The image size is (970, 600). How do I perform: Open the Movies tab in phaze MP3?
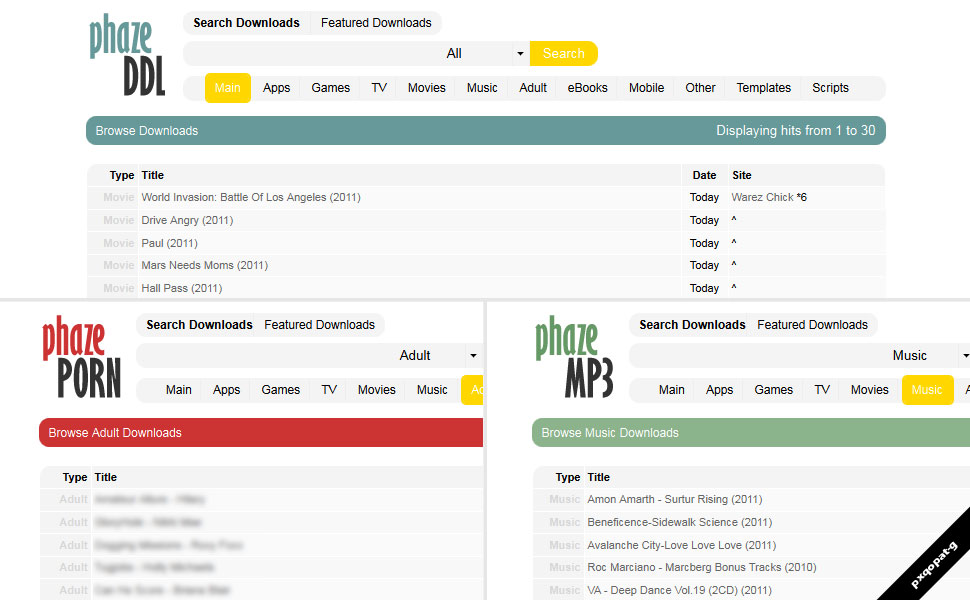click(869, 390)
